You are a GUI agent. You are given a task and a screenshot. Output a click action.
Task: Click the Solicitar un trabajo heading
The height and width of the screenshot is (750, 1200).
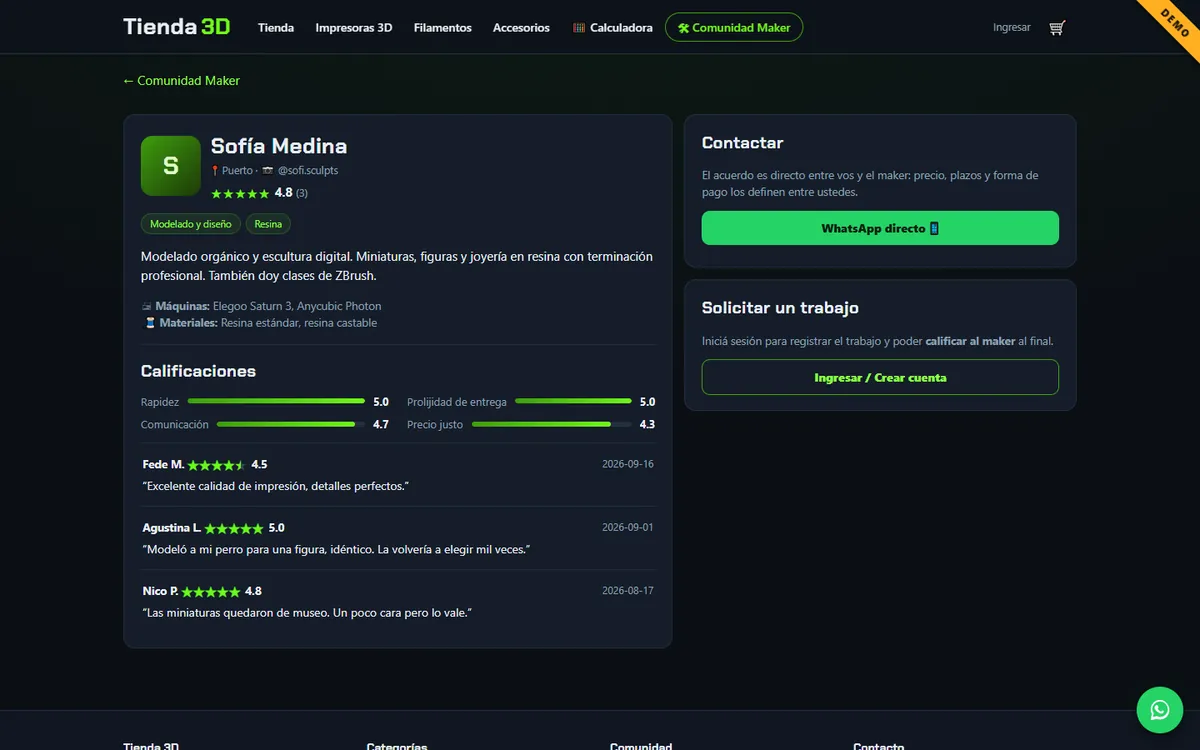pyautogui.click(x=780, y=308)
